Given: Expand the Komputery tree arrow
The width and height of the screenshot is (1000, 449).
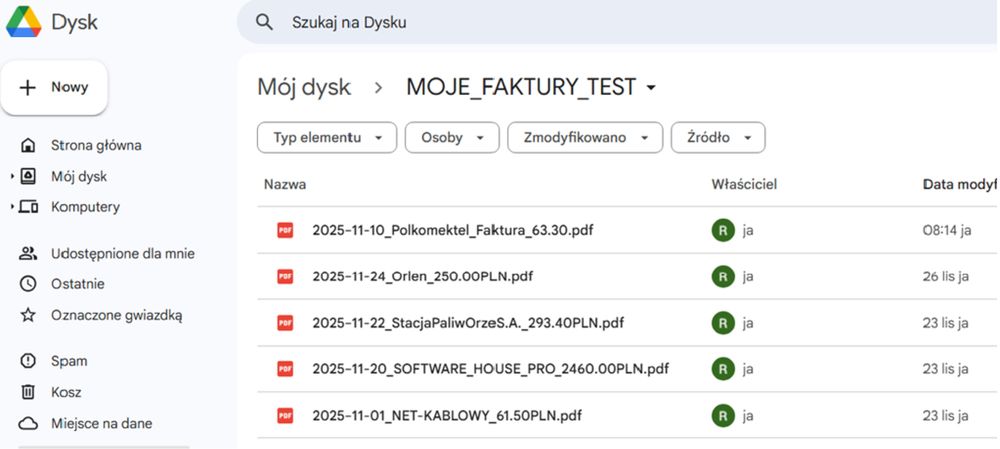Looking at the screenshot, I should pyautogui.click(x=12, y=207).
